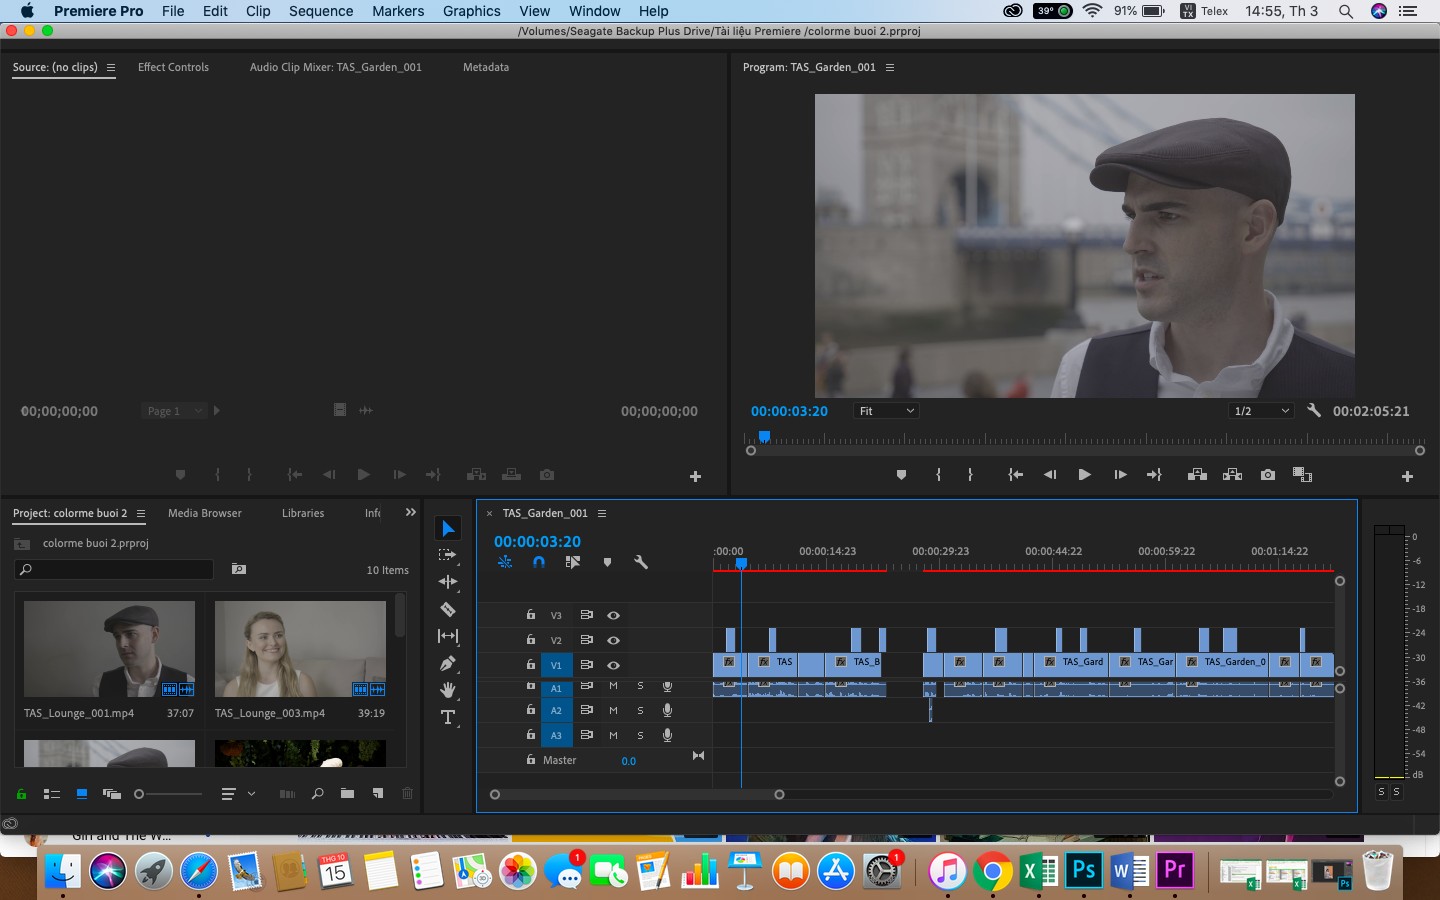Click New Bin folder icon in Project panel

coord(347,794)
